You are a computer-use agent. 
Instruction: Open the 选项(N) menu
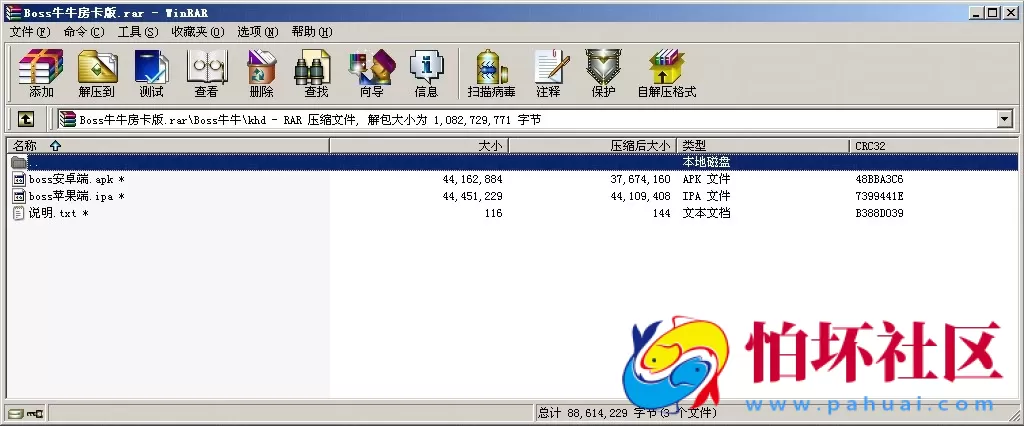tap(257, 31)
